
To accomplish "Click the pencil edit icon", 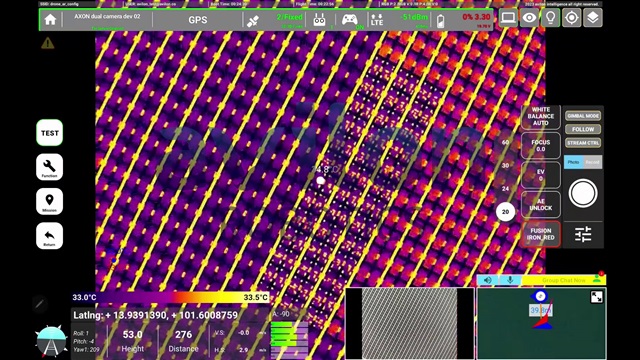I will 40,304.
